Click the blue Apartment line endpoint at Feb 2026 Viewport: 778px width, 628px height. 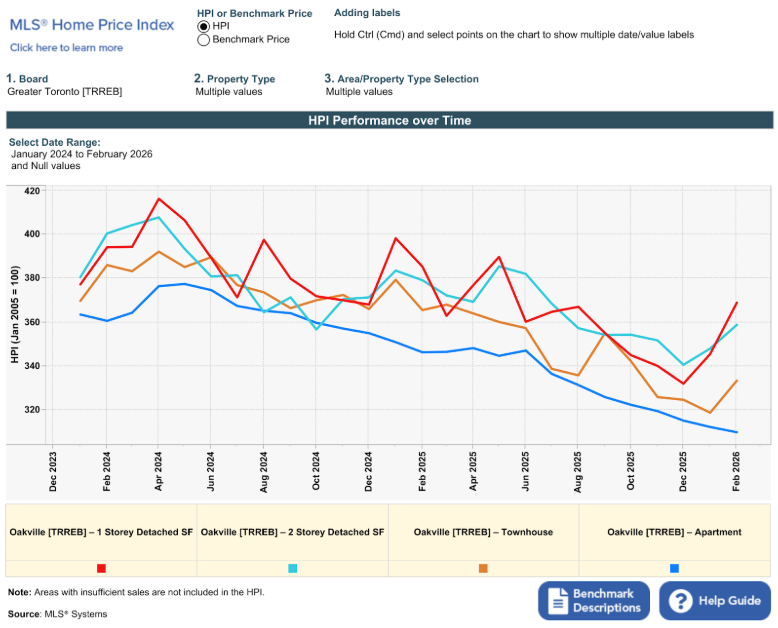737,432
